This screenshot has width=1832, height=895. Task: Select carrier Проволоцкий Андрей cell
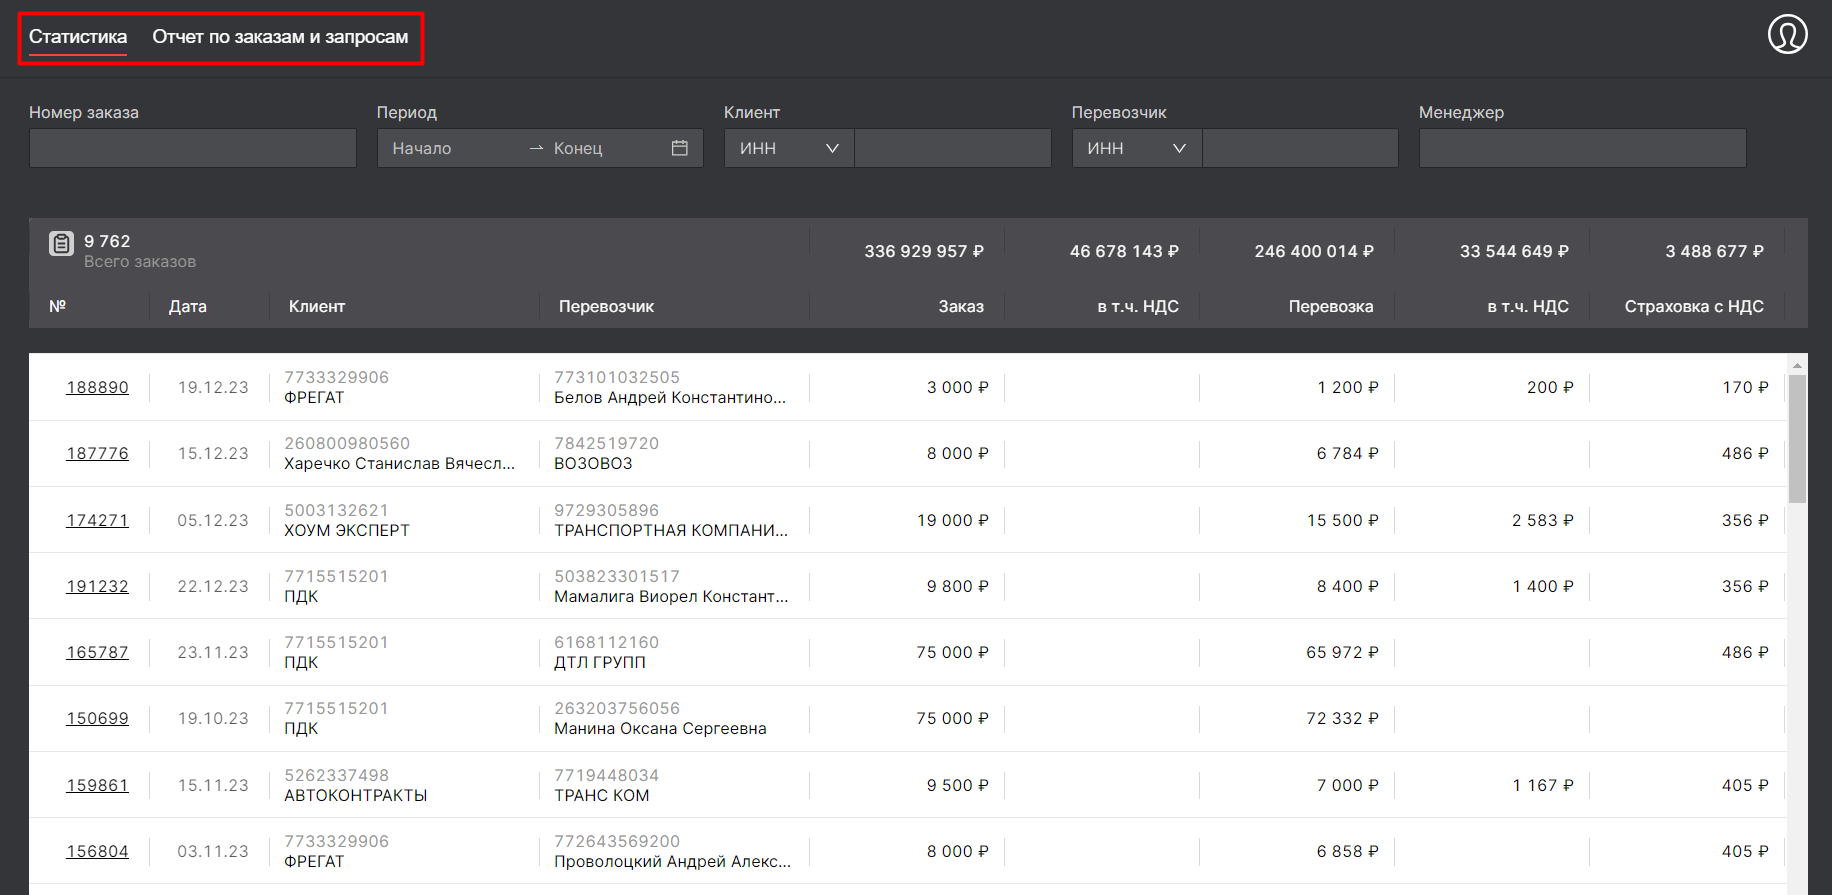tap(672, 851)
